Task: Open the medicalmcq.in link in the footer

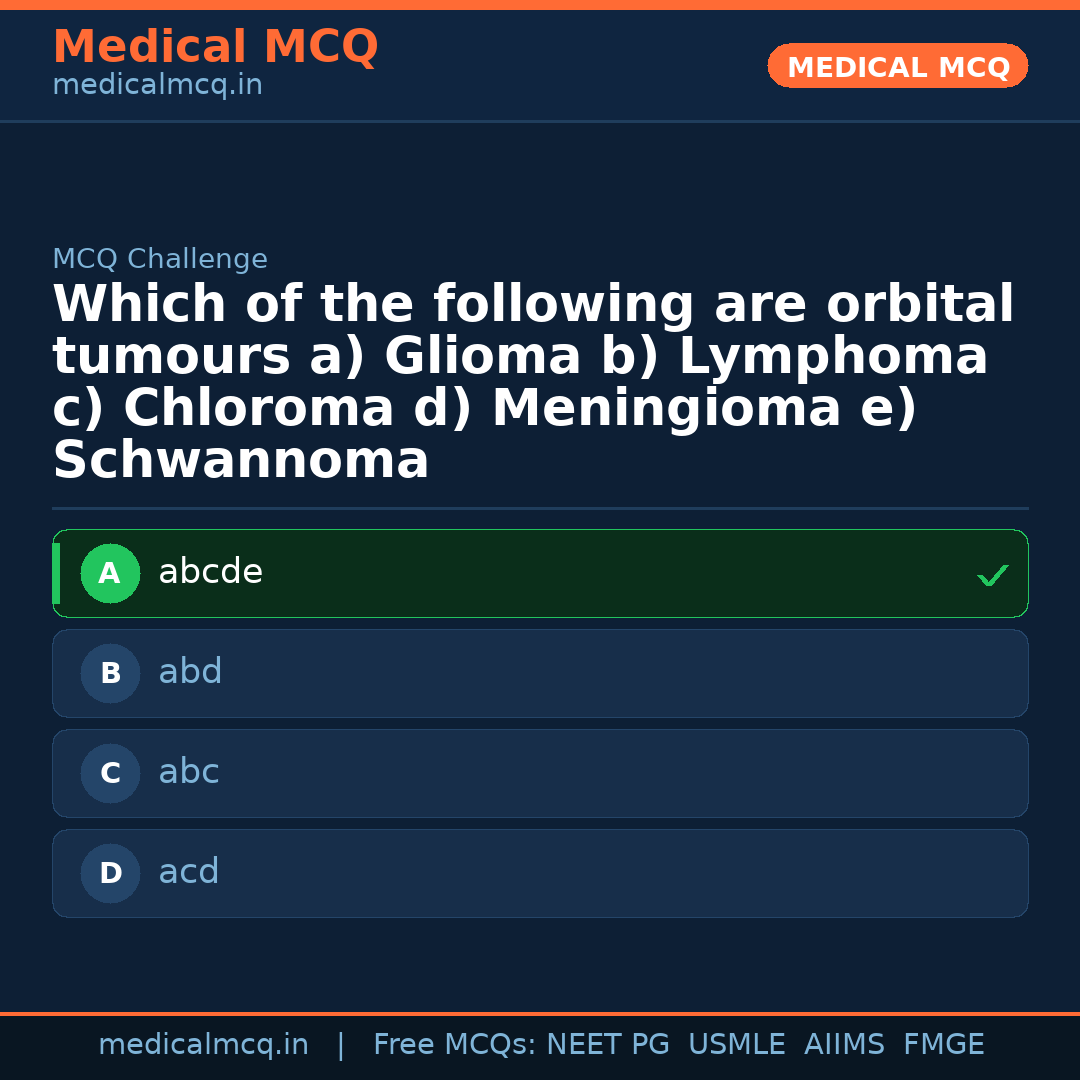Action: [x=204, y=1043]
